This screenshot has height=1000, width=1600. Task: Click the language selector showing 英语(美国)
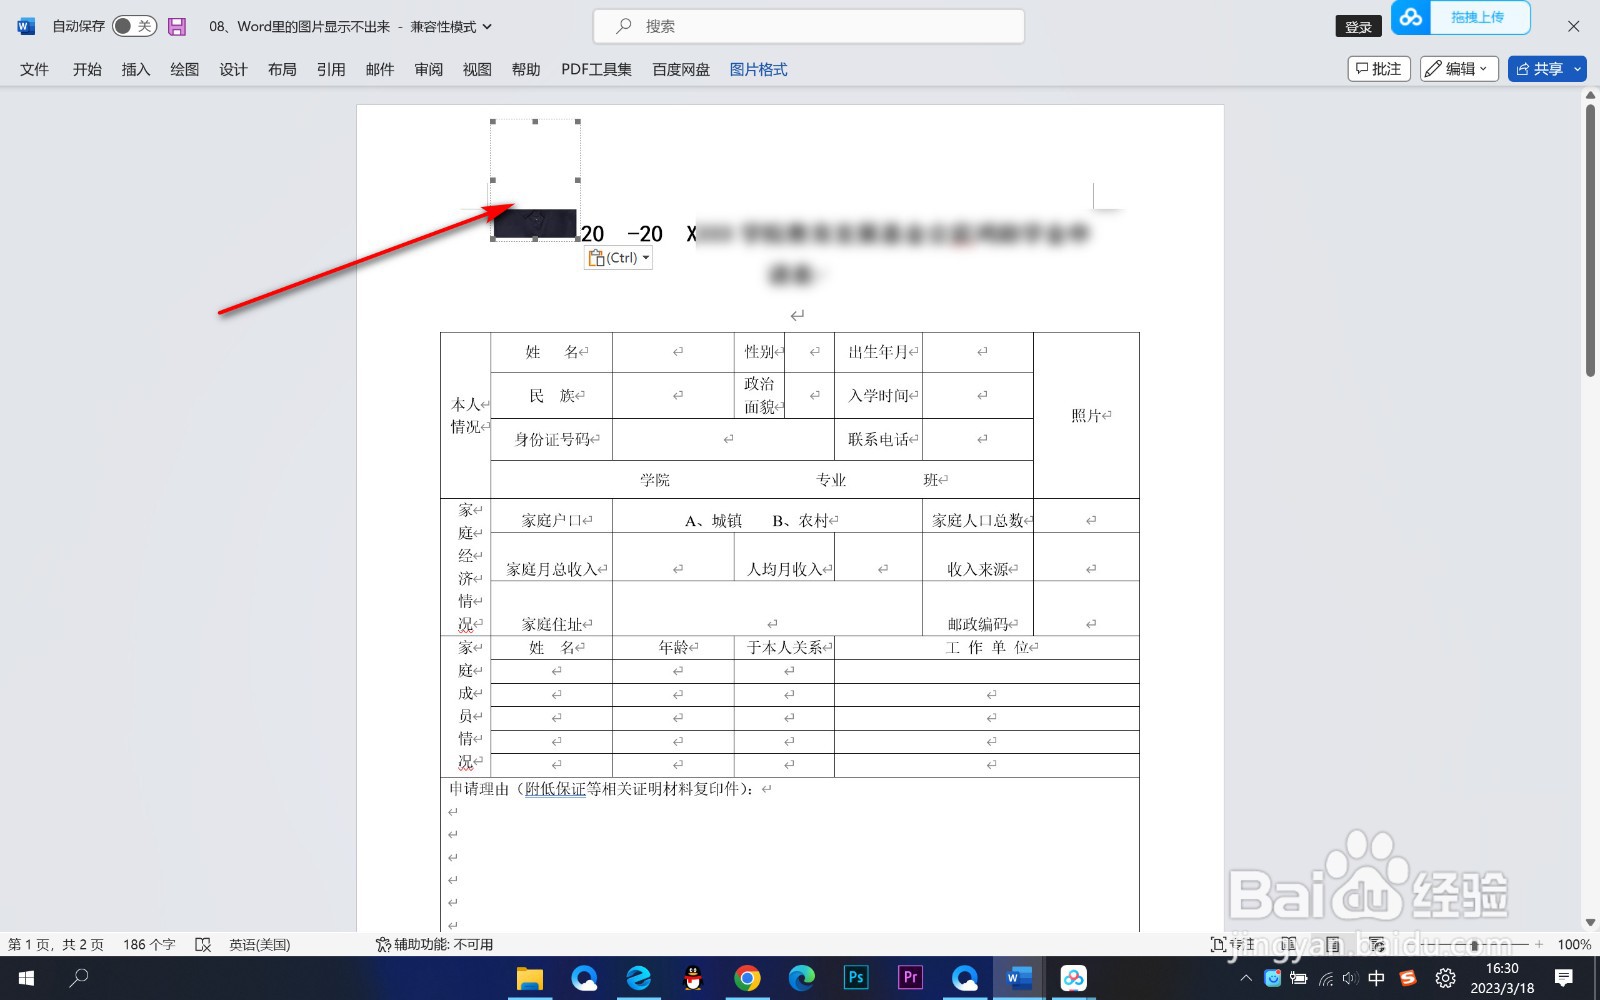(258, 944)
